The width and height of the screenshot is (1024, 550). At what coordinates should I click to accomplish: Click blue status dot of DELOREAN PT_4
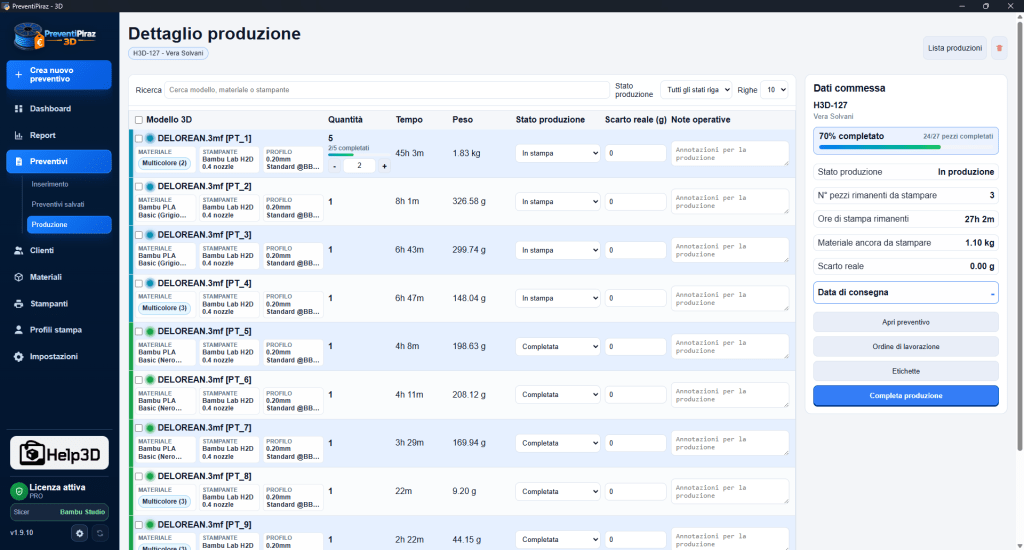click(150, 283)
